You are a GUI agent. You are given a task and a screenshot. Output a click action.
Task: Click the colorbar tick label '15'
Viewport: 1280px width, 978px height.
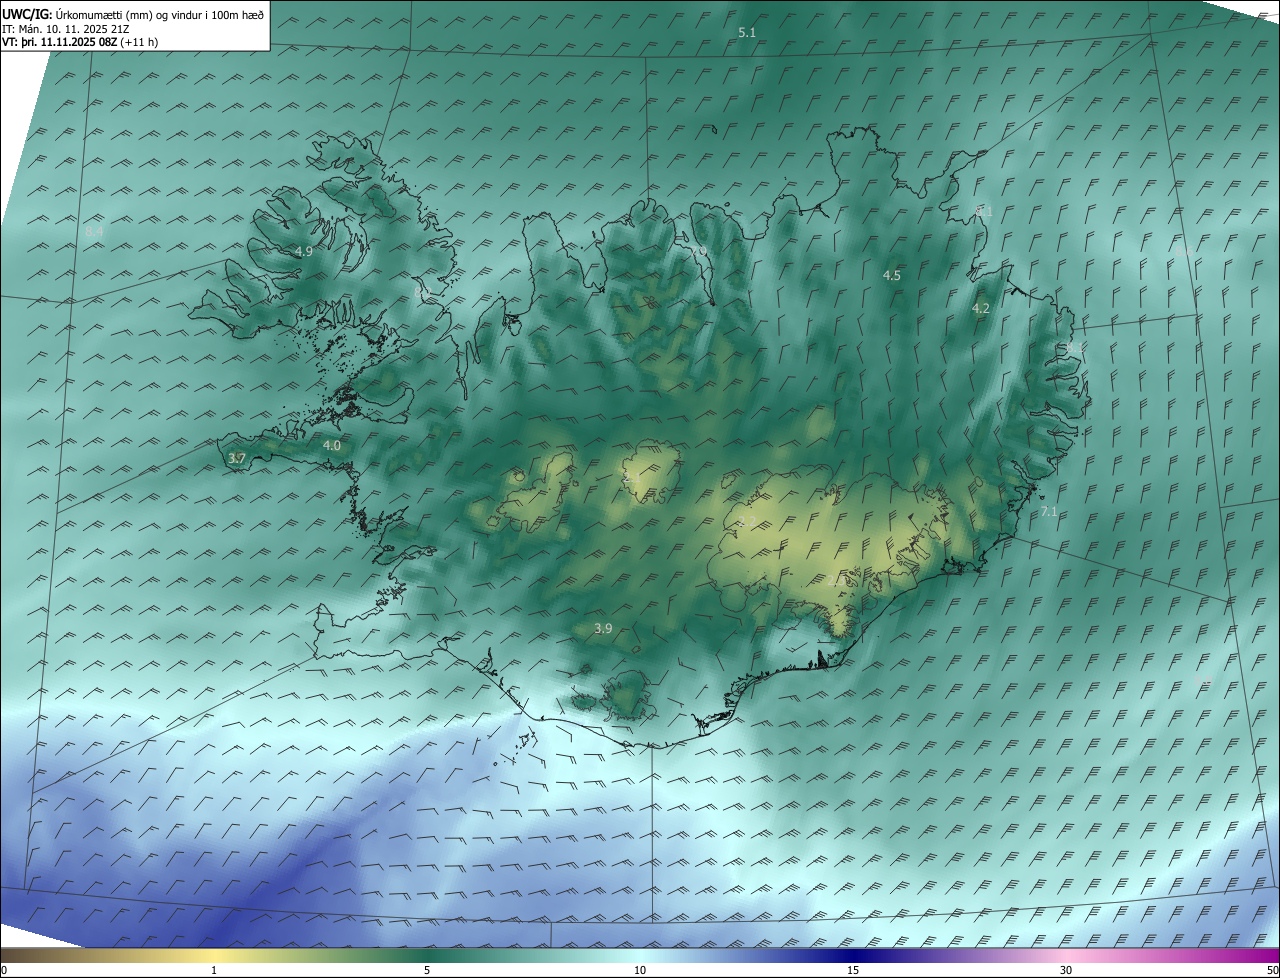853,970
